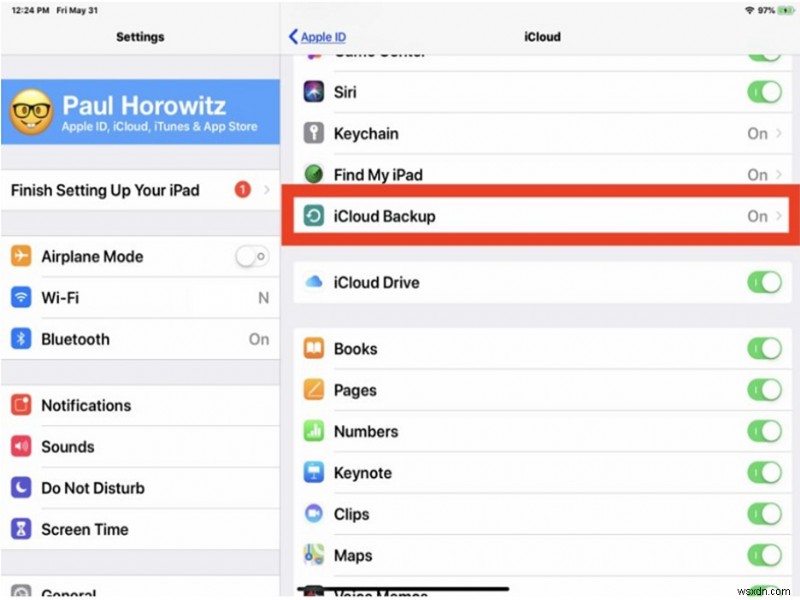
Task: Tap the Keynote podium icon
Action: tap(314, 472)
